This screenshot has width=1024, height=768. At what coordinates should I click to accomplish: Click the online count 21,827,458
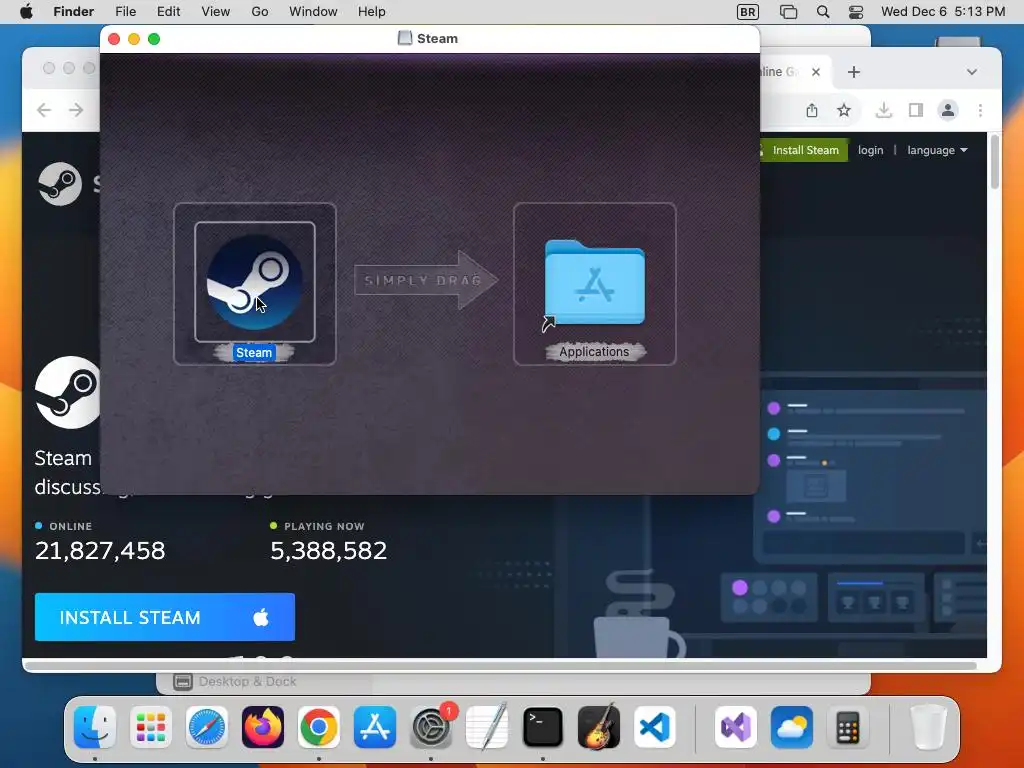tap(100, 551)
